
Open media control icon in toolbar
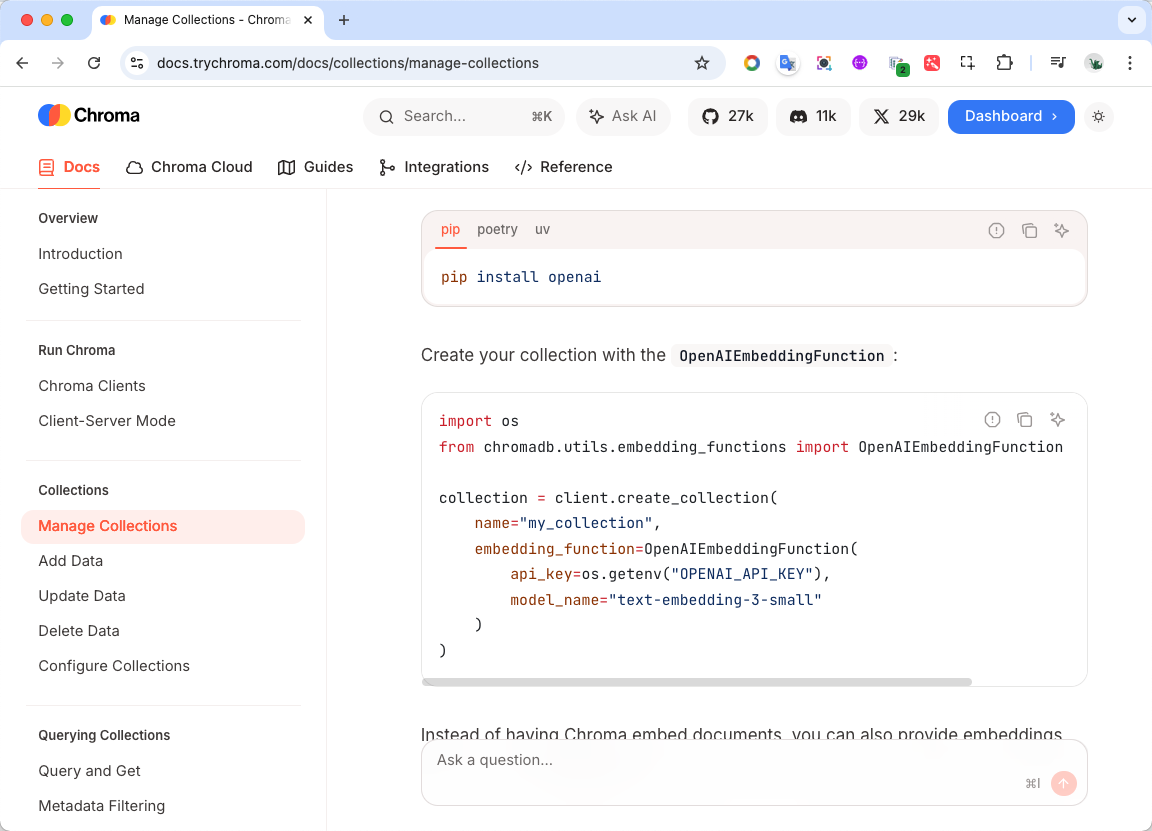pos(1058,63)
